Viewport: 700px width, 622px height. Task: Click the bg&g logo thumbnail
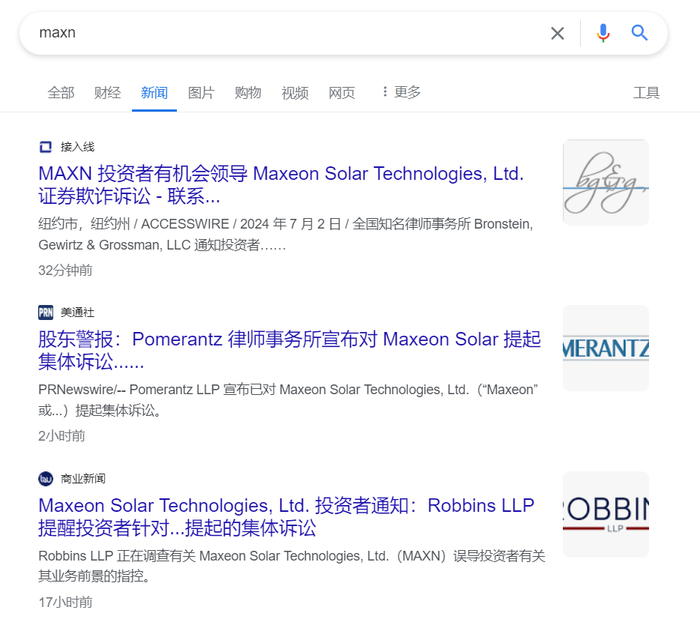(606, 182)
